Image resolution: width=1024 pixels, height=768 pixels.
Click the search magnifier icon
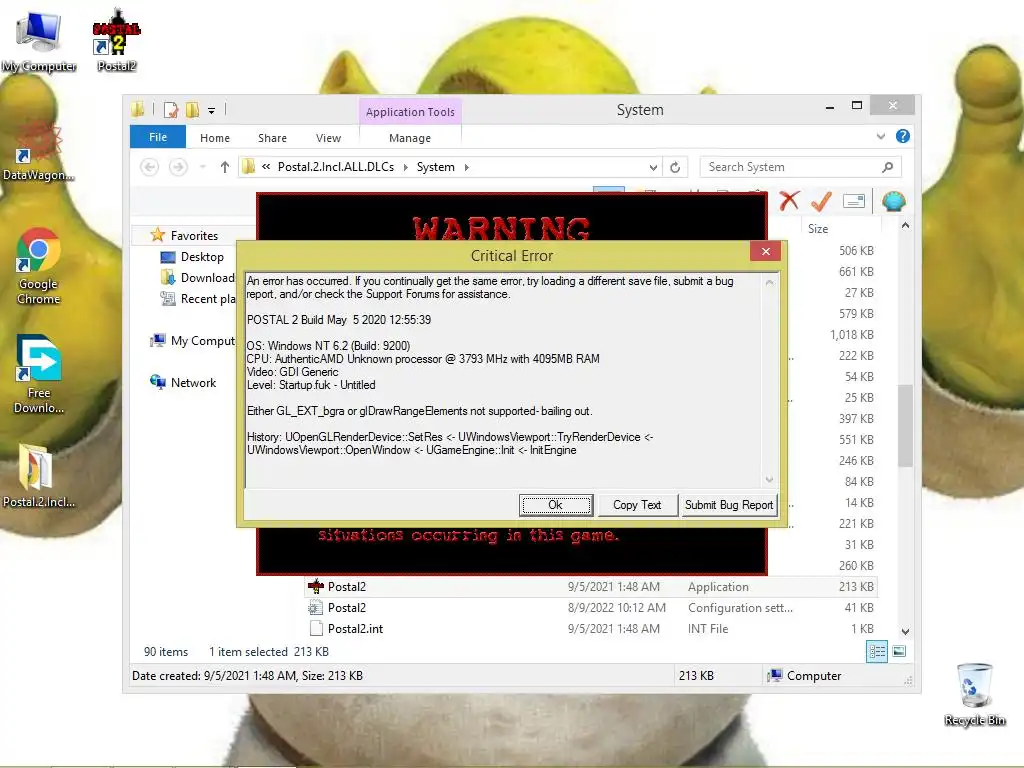887,167
